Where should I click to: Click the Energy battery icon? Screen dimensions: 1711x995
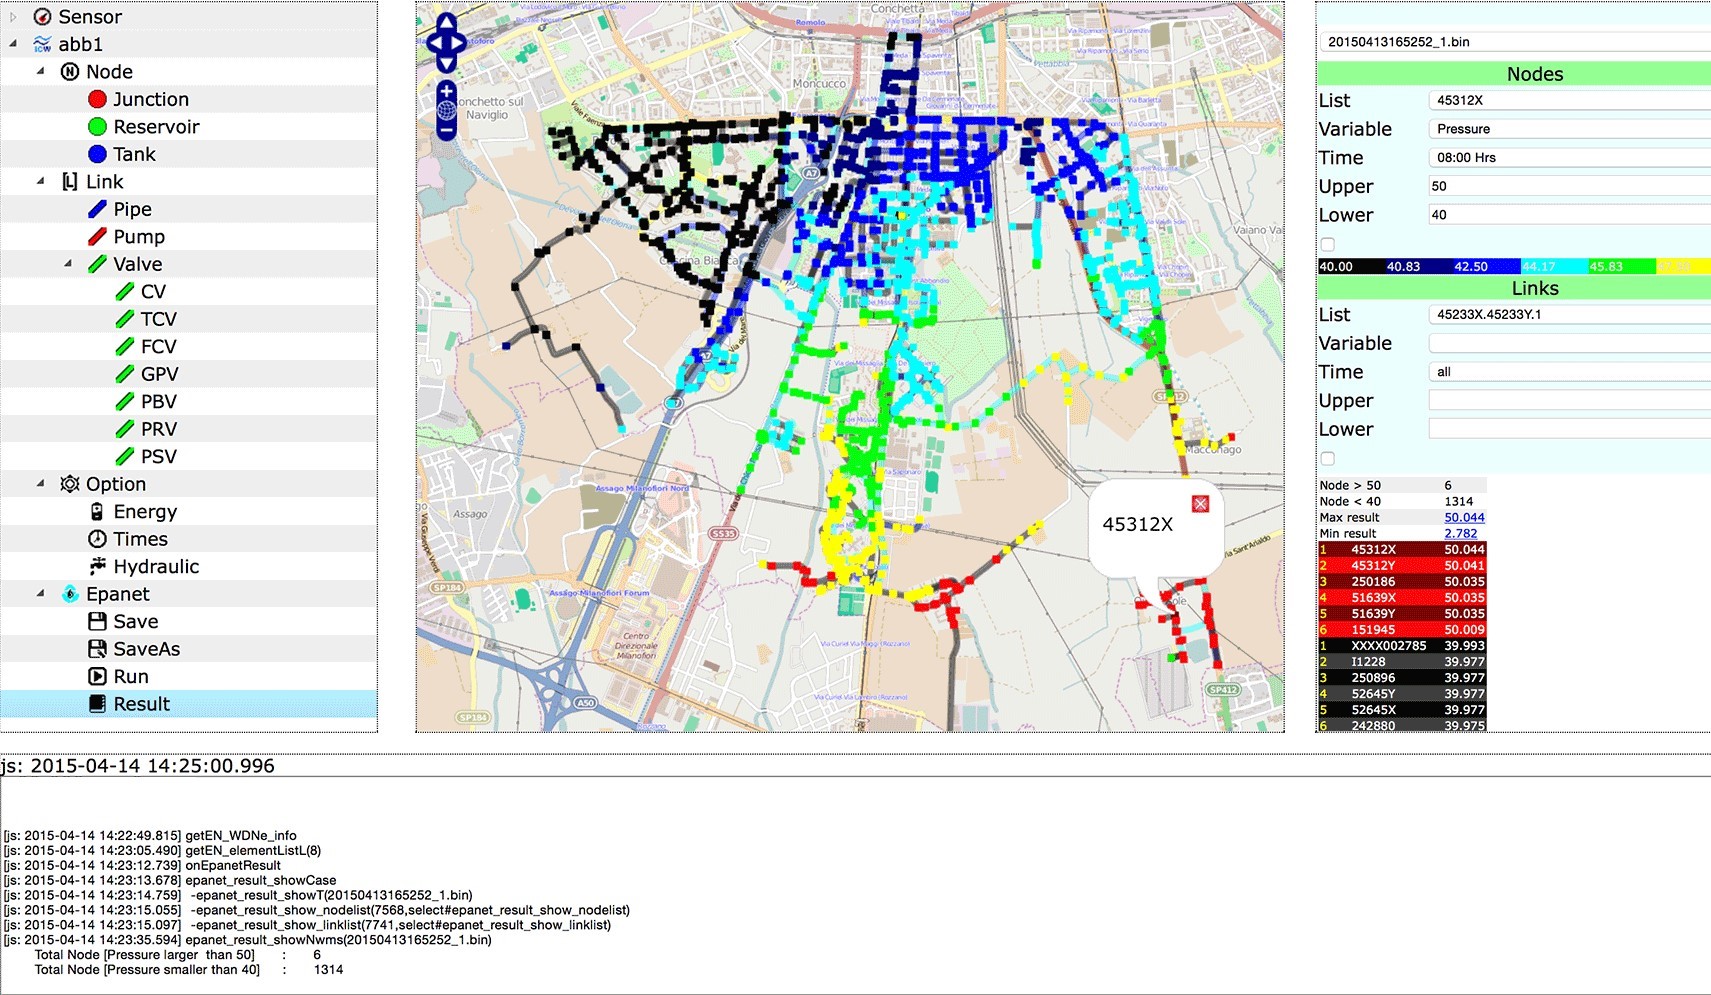tap(97, 512)
